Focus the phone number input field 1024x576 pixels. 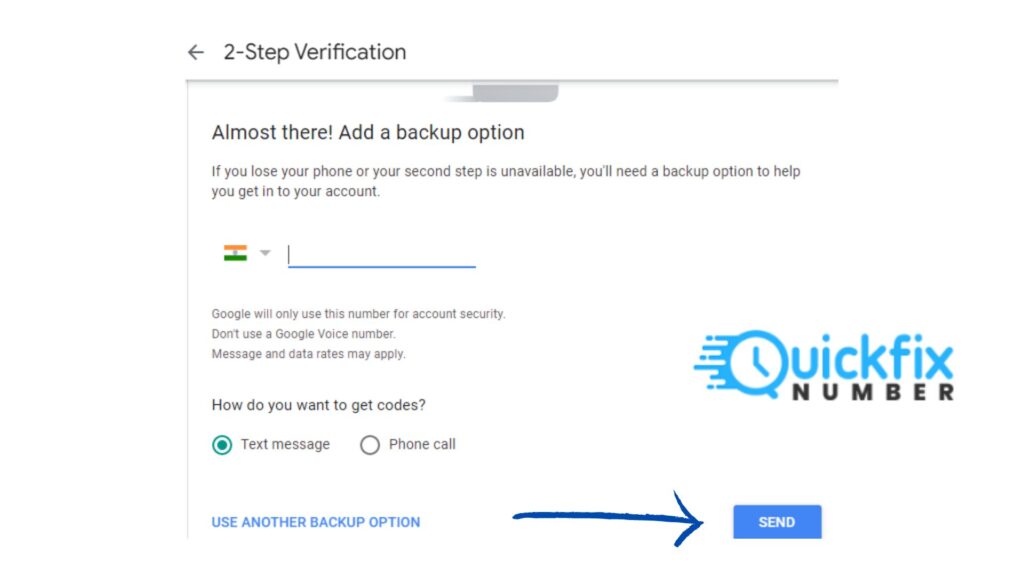(381, 255)
